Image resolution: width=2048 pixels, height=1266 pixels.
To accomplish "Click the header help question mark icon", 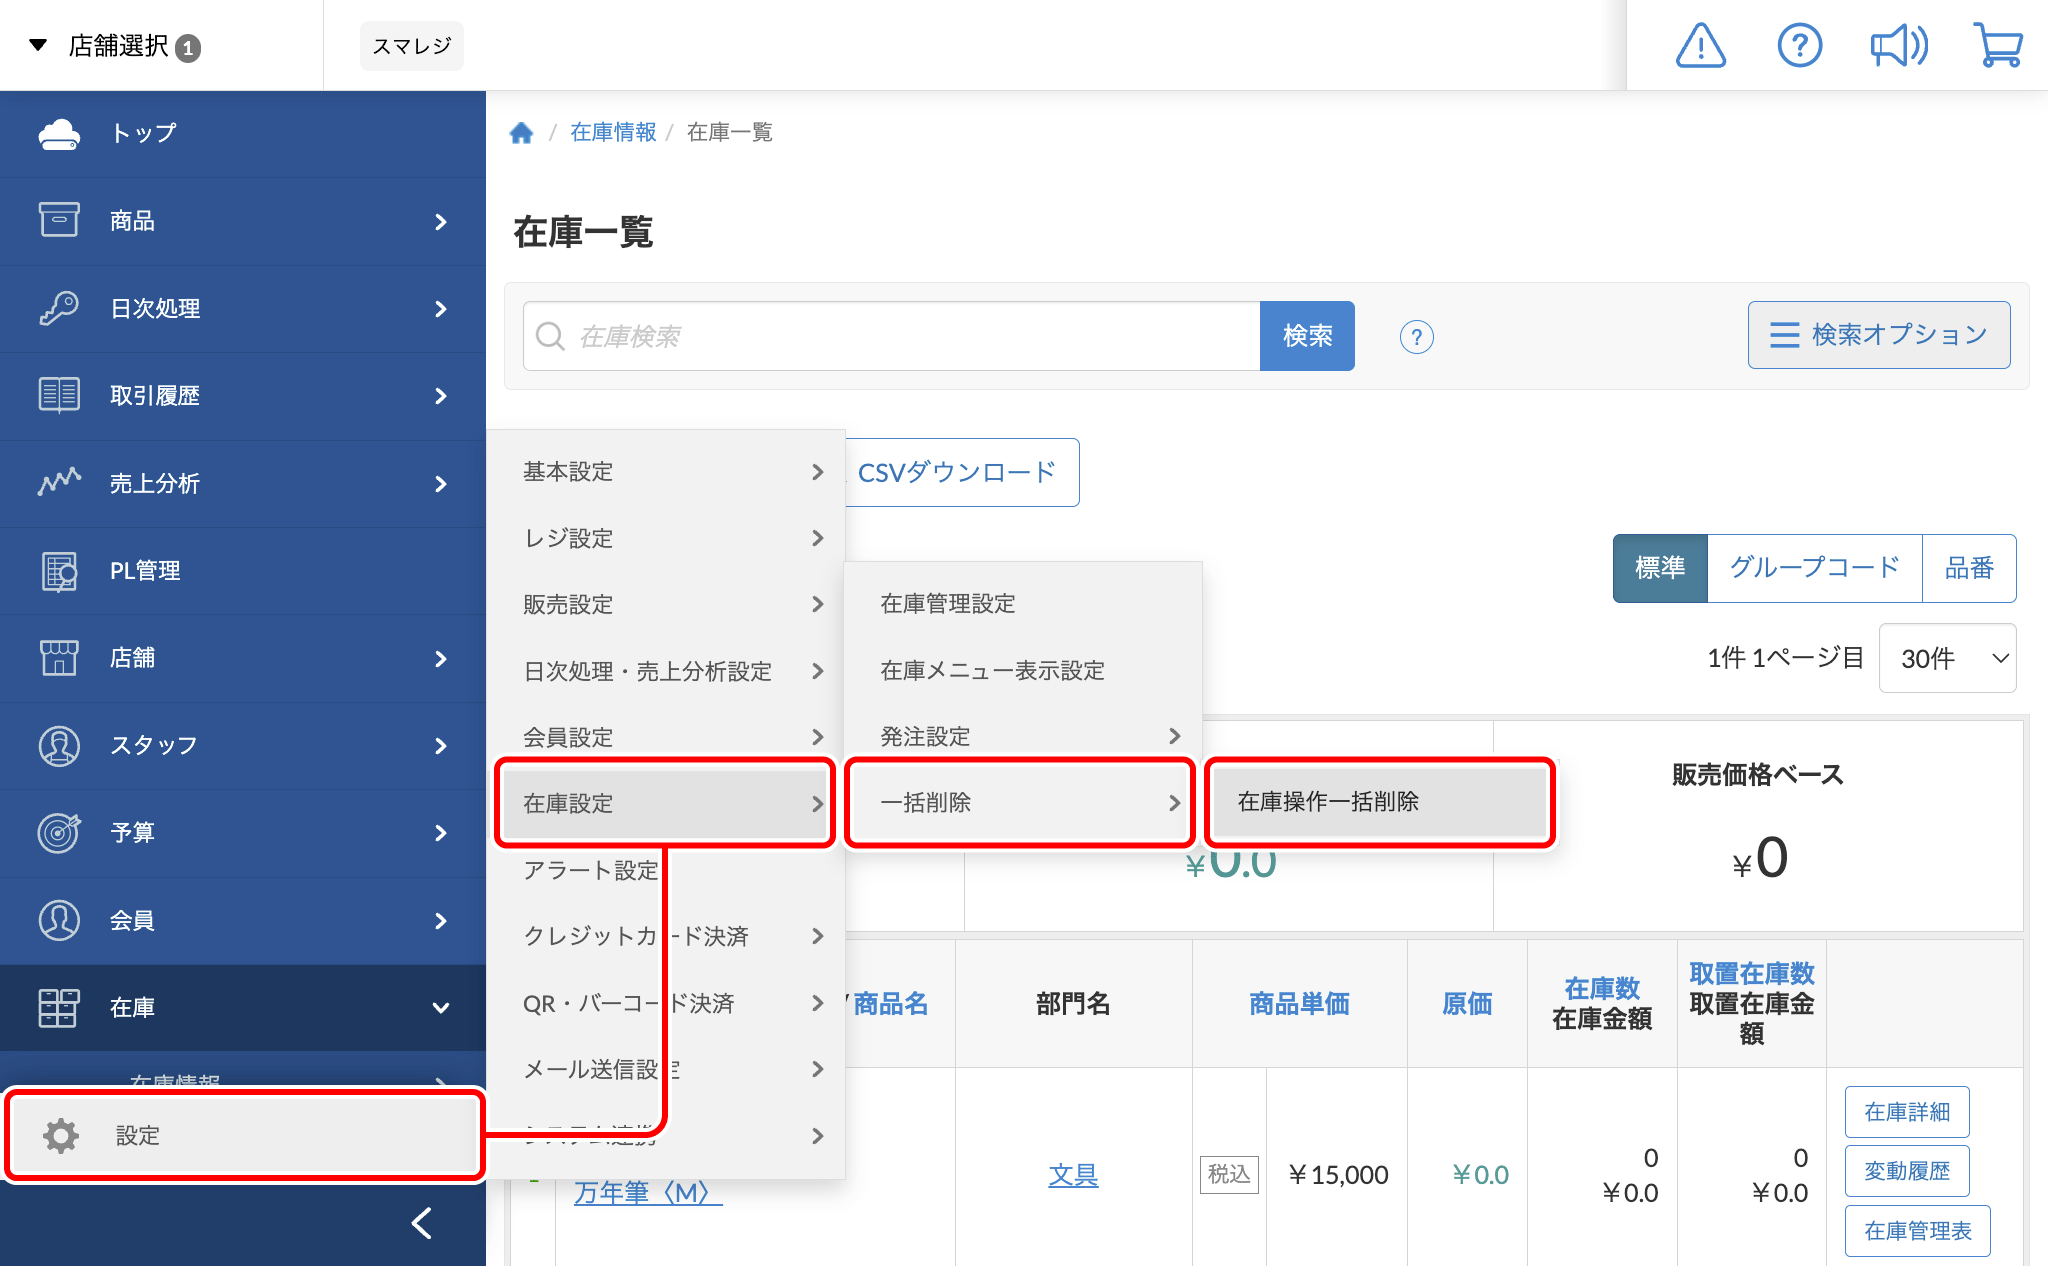I will [x=1799, y=46].
